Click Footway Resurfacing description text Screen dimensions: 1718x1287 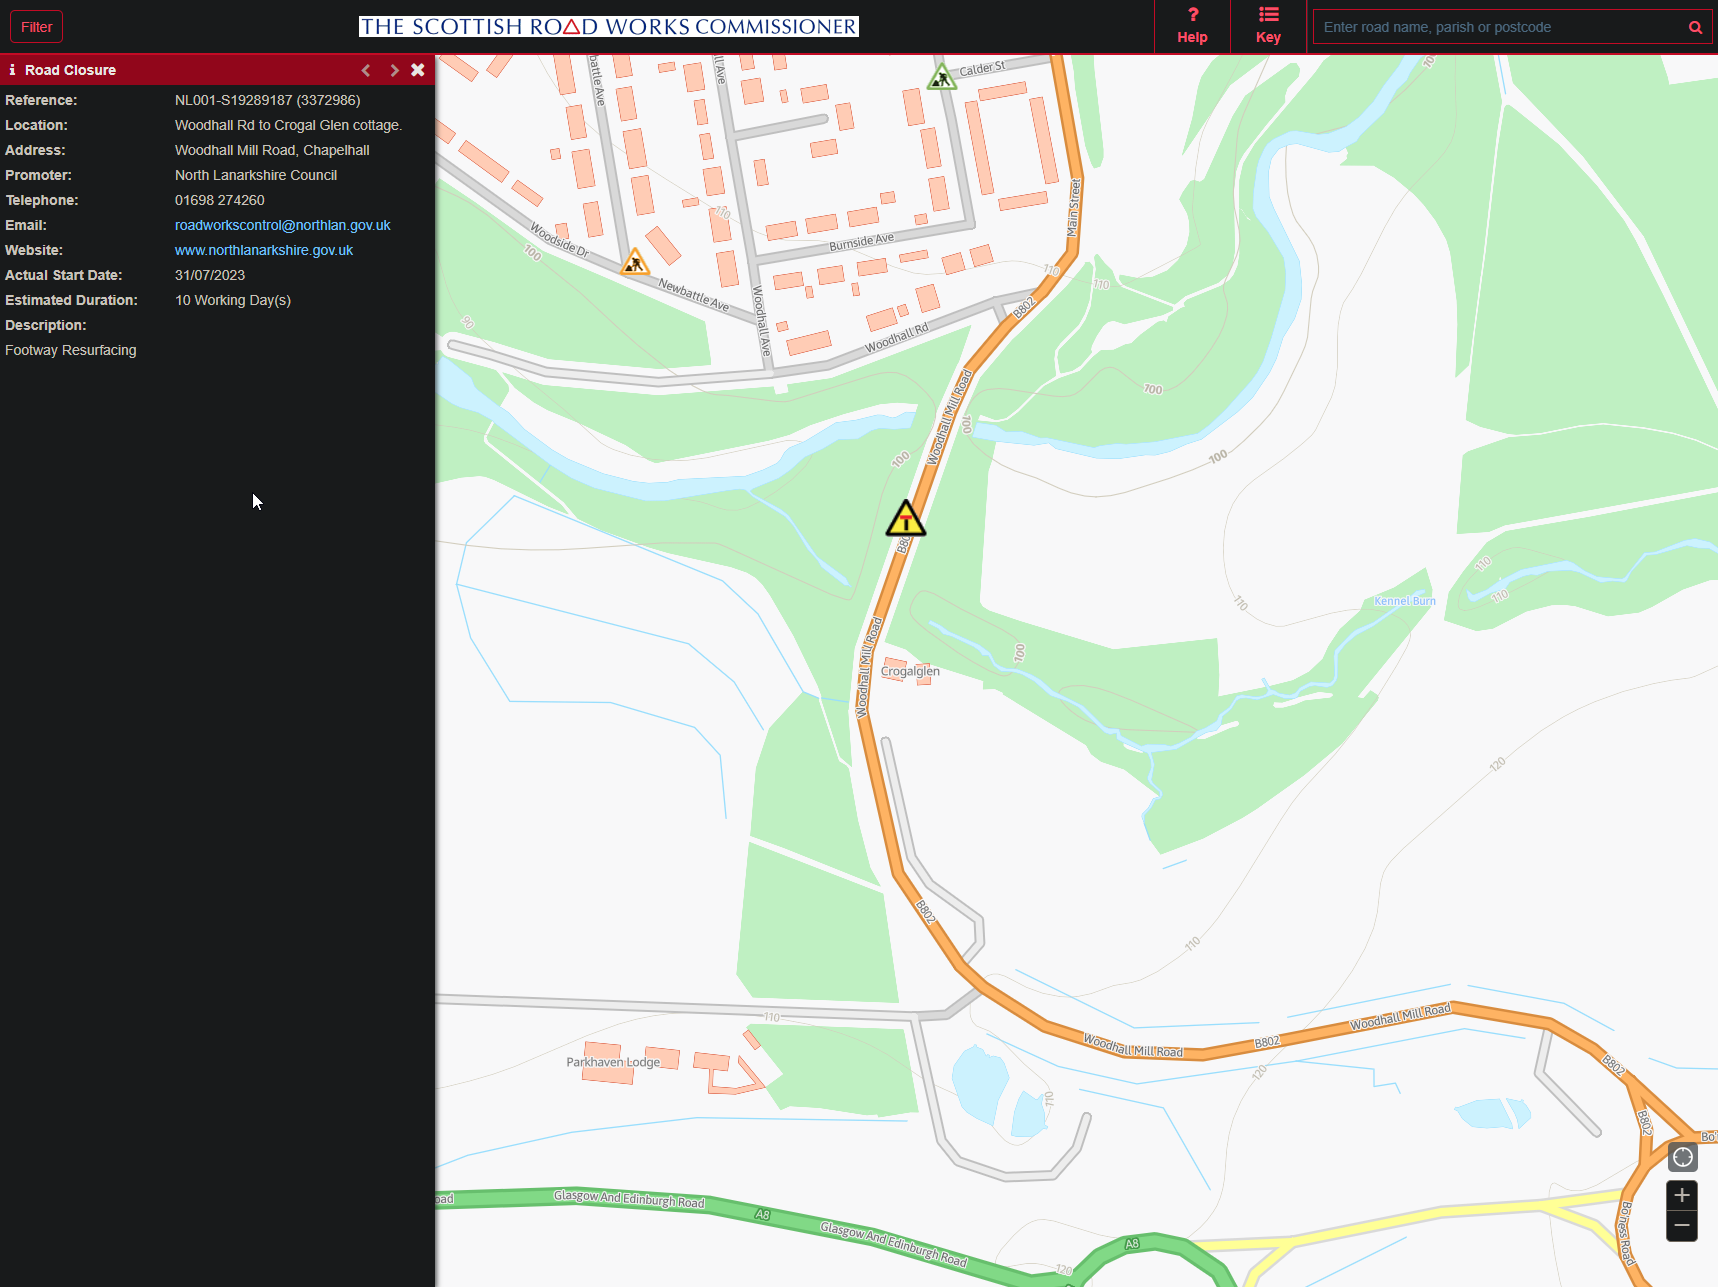71,350
